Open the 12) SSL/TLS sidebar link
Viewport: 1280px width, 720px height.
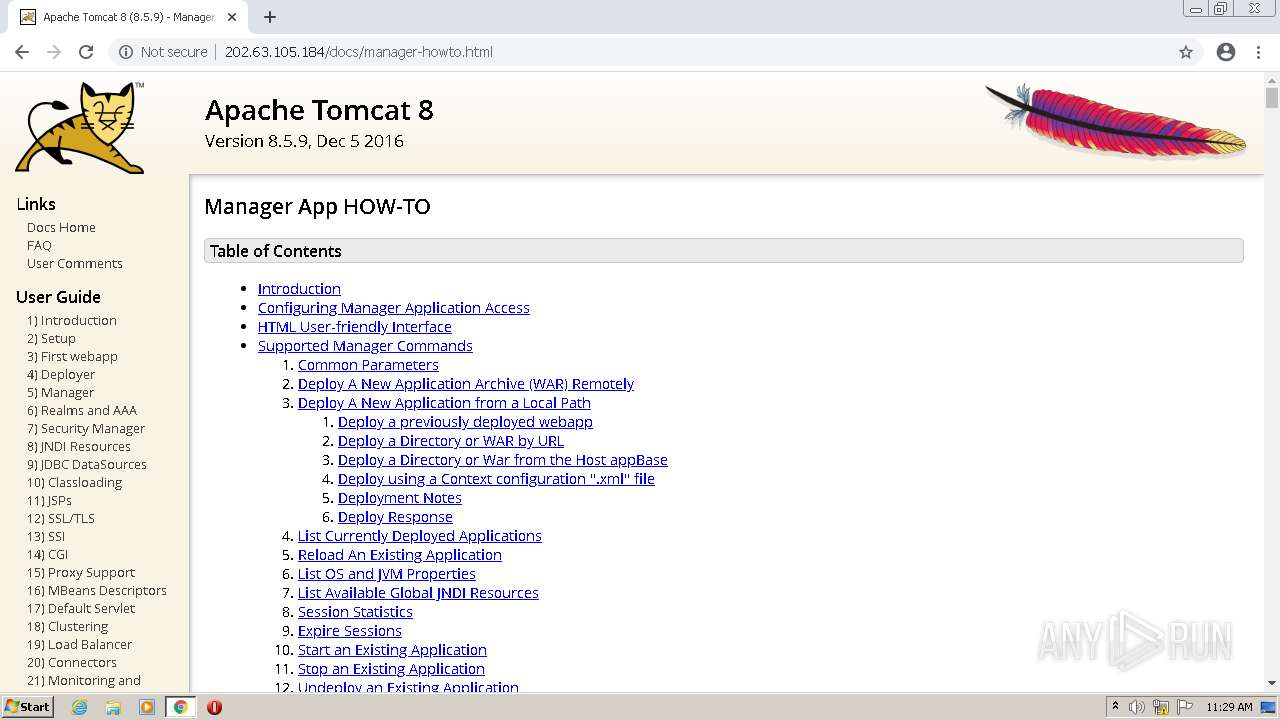tap(61, 518)
